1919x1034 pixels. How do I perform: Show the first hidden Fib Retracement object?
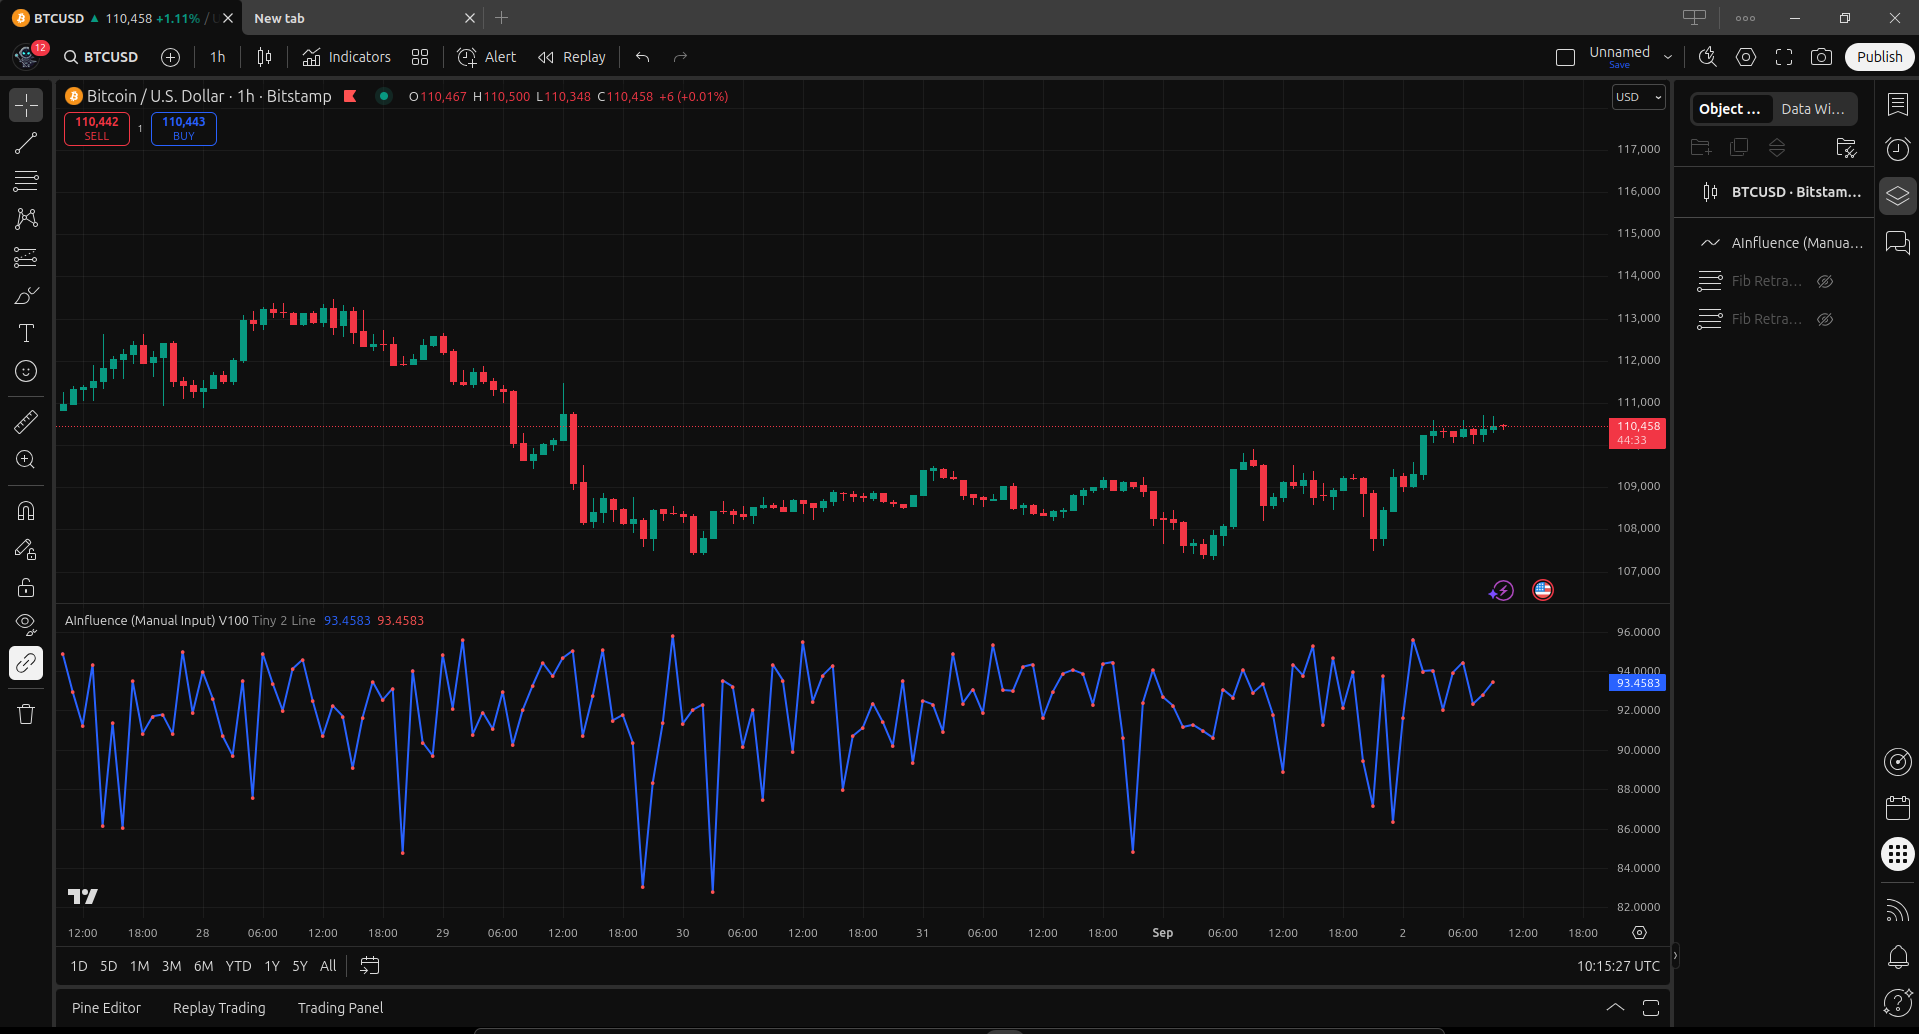1824,281
